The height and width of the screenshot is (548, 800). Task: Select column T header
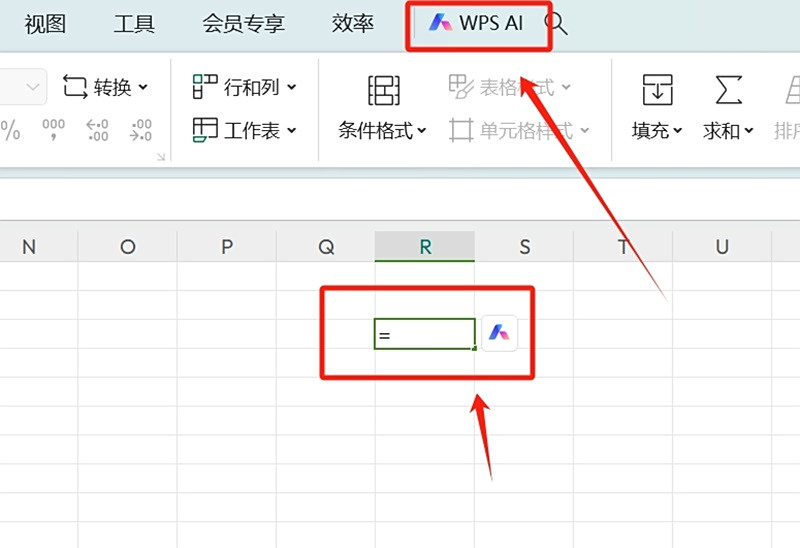pos(623,247)
